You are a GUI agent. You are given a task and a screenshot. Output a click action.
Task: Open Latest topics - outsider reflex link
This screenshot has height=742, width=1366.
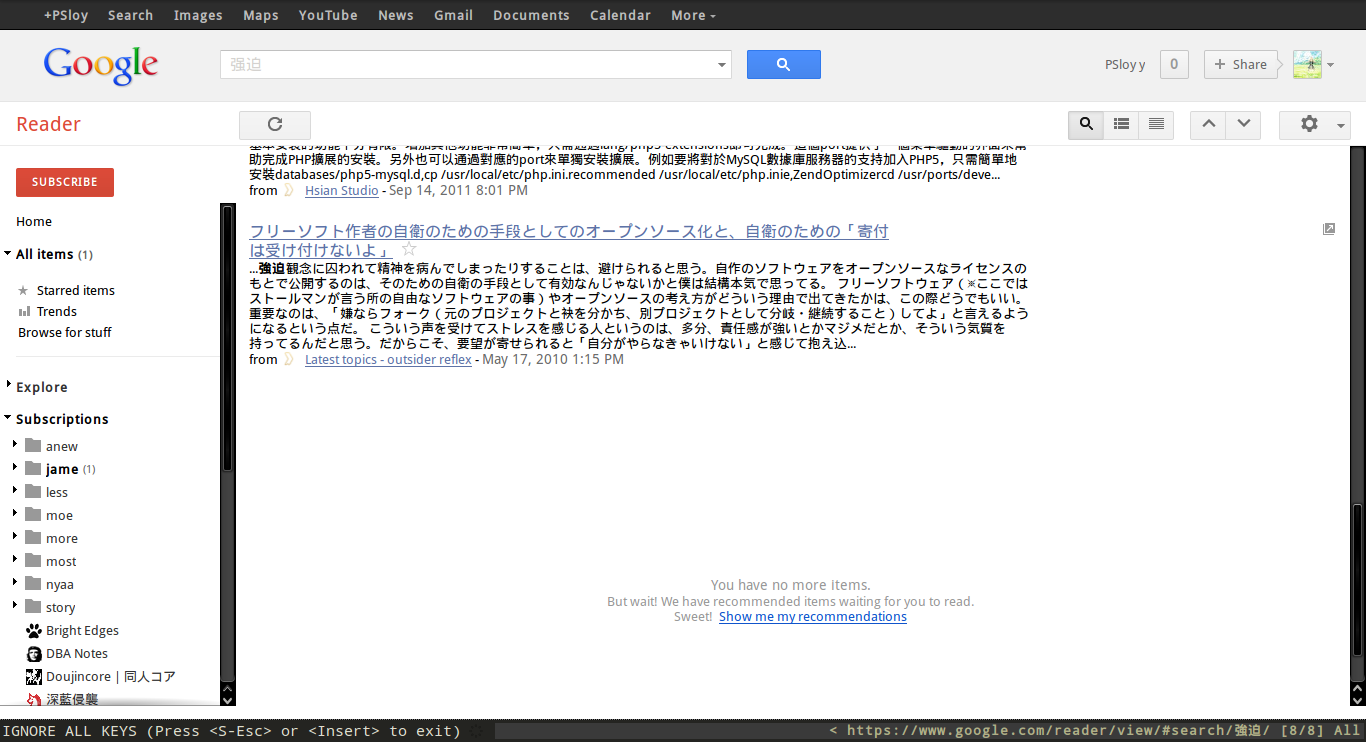388,359
